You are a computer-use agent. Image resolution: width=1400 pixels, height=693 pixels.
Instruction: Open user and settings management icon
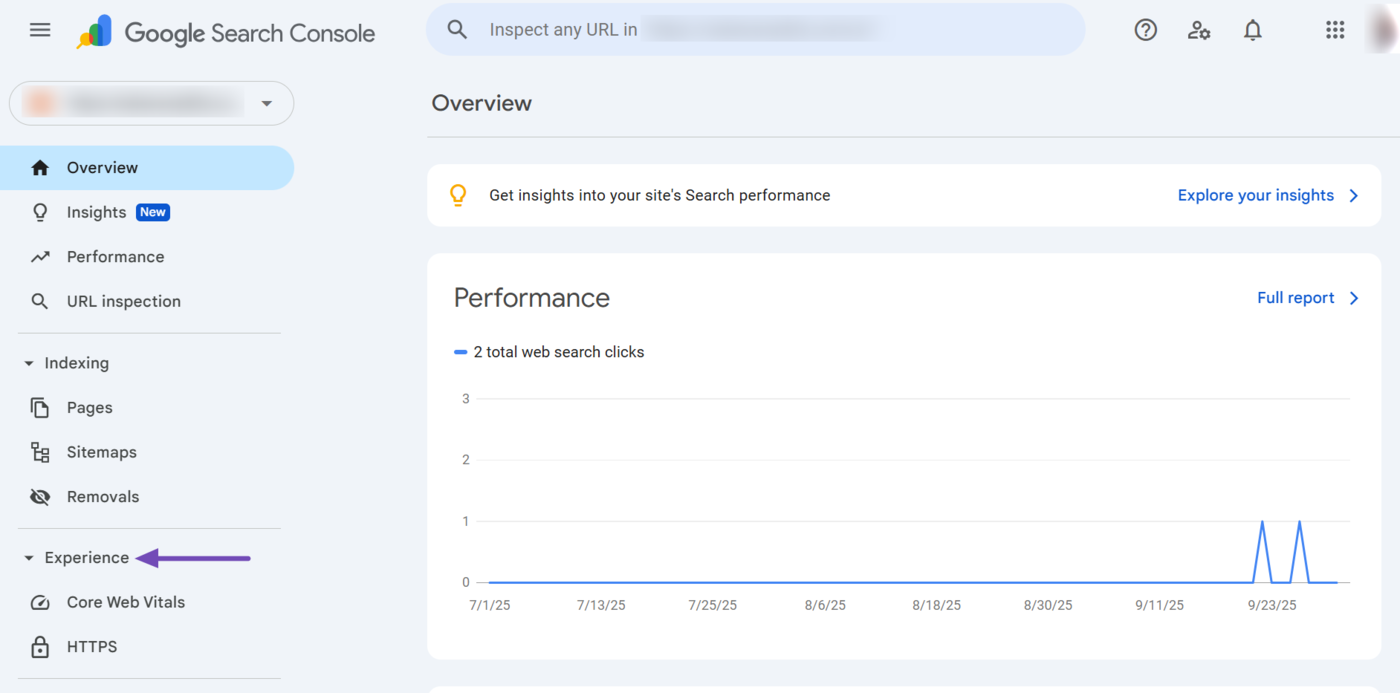pos(1199,30)
